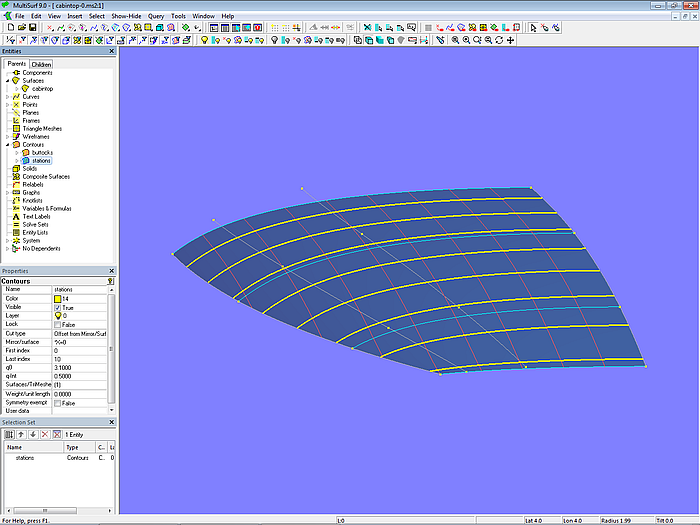The image size is (700, 525).
Task: Expand the Curves tree node
Action: [x=6, y=96]
